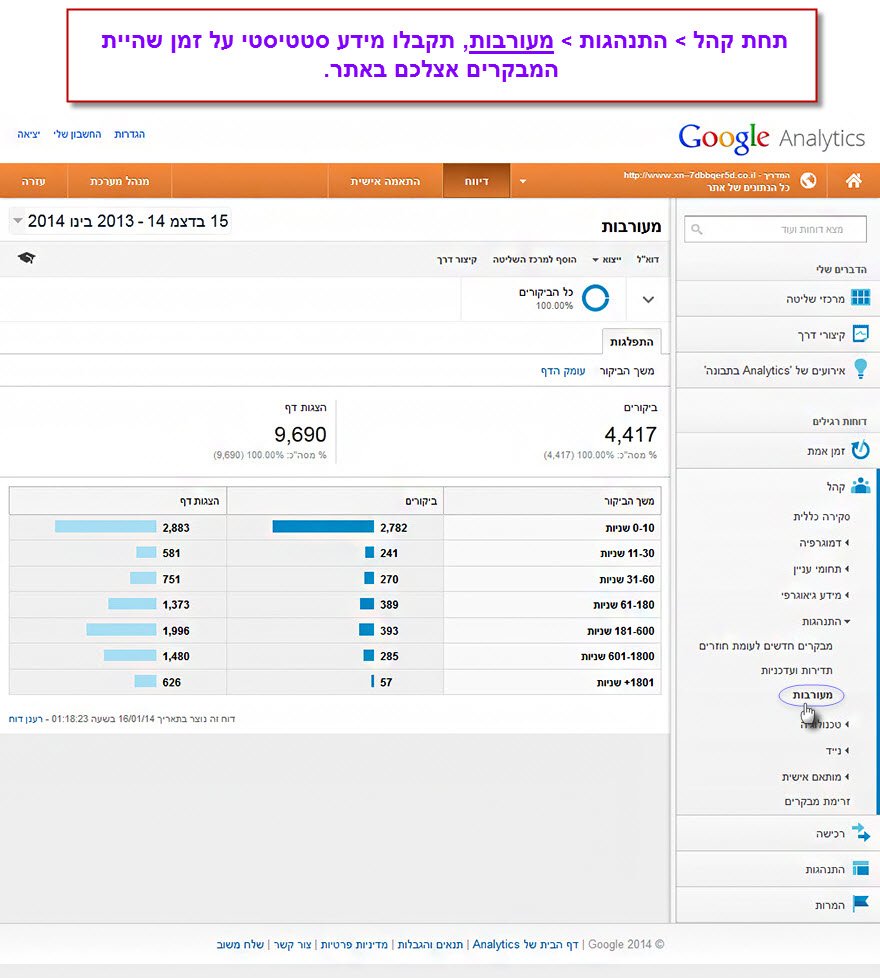This screenshot has height=978, width=880.
Task: Click the קיצורי דרך shortcuts icon
Action: [x=859, y=334]
